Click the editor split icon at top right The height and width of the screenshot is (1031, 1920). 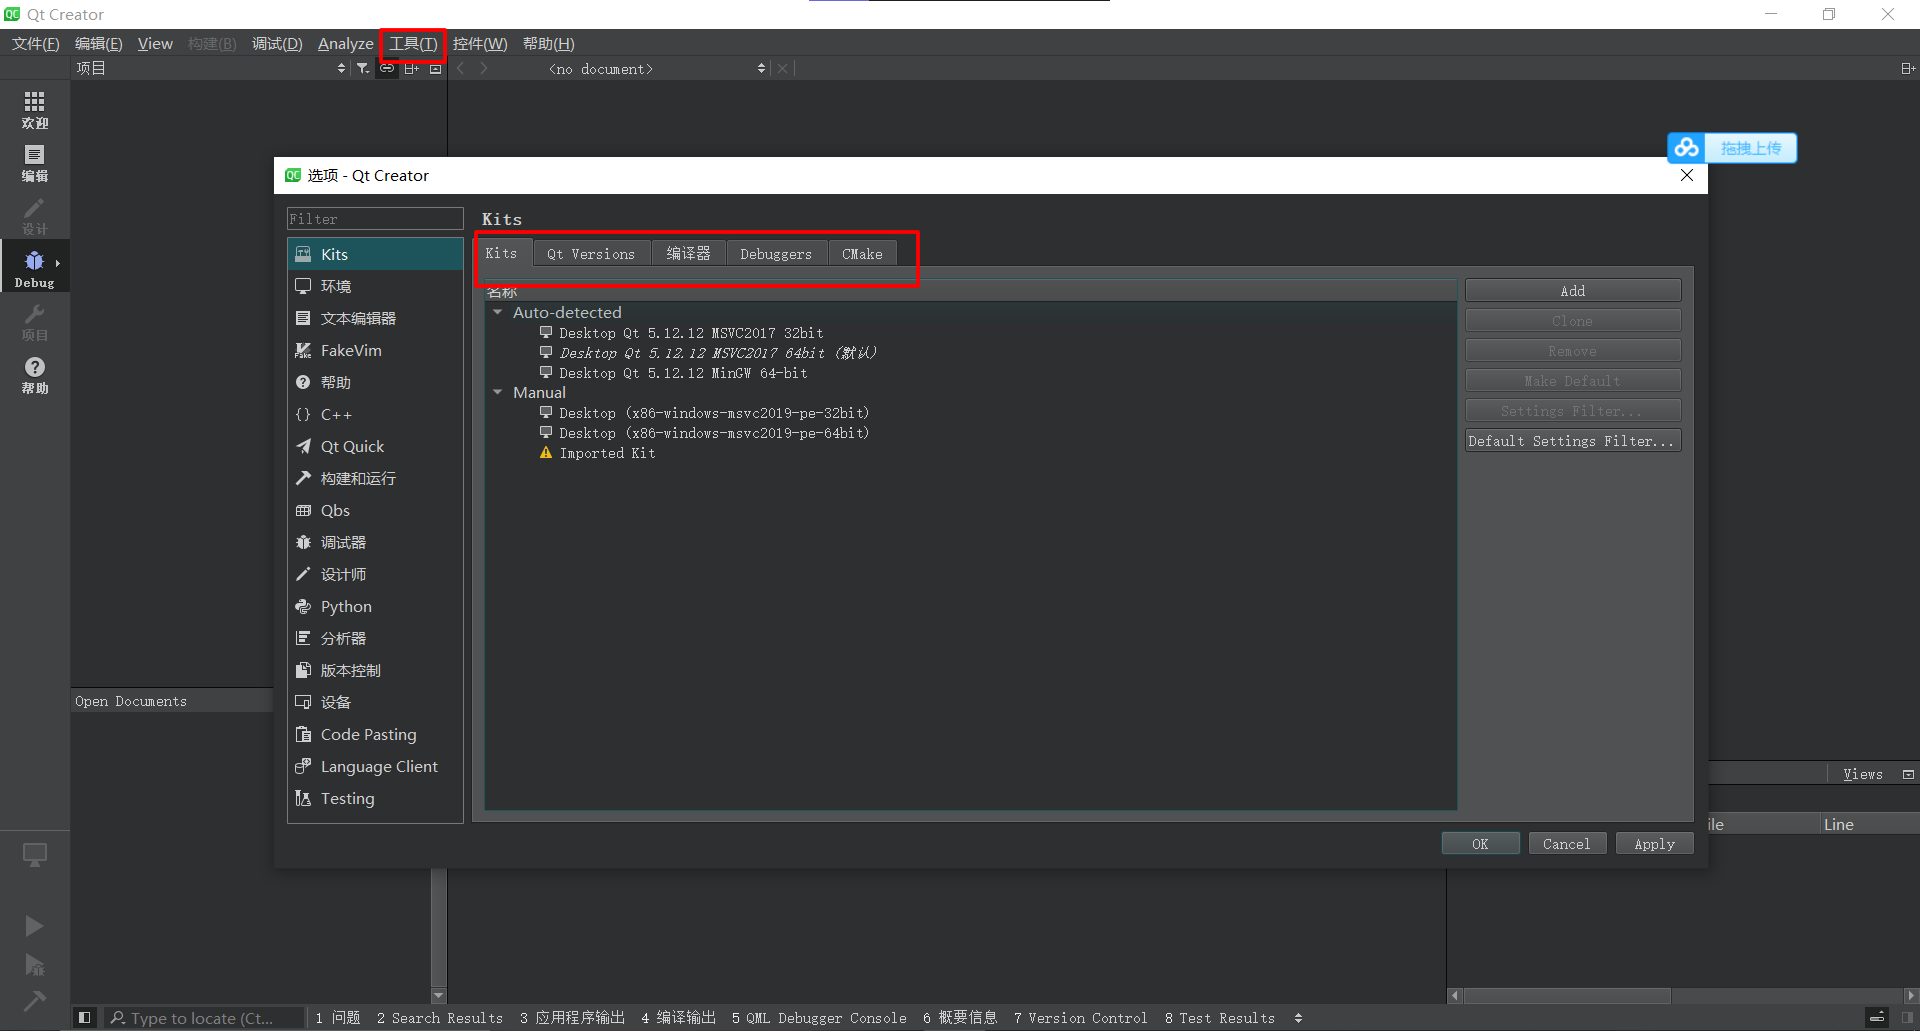pos(1907,68)
